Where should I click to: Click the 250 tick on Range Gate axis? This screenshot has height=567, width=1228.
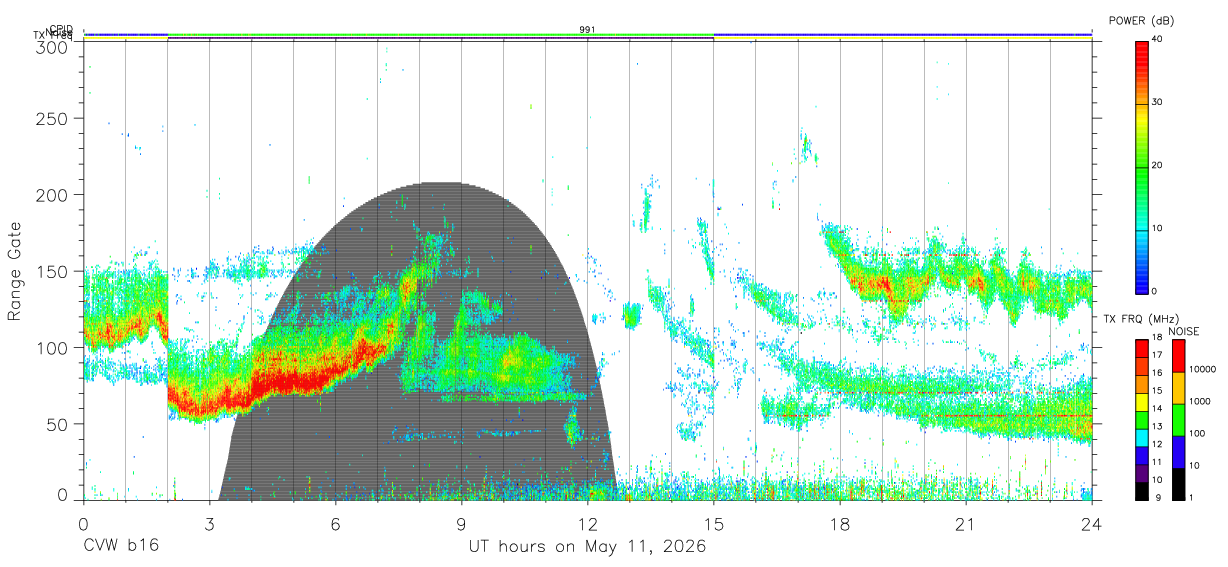tap(54, 118)
